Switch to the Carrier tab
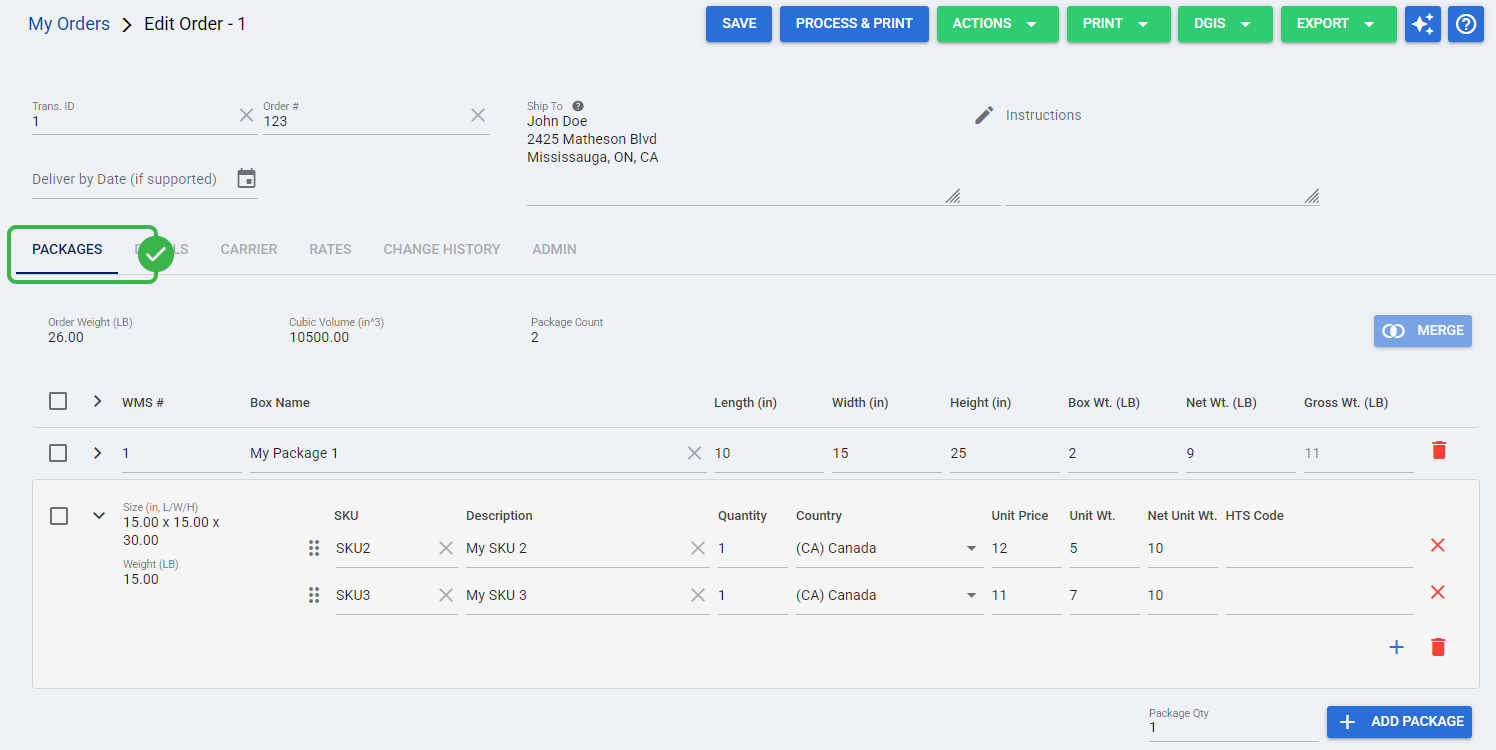 click(249, 249)
